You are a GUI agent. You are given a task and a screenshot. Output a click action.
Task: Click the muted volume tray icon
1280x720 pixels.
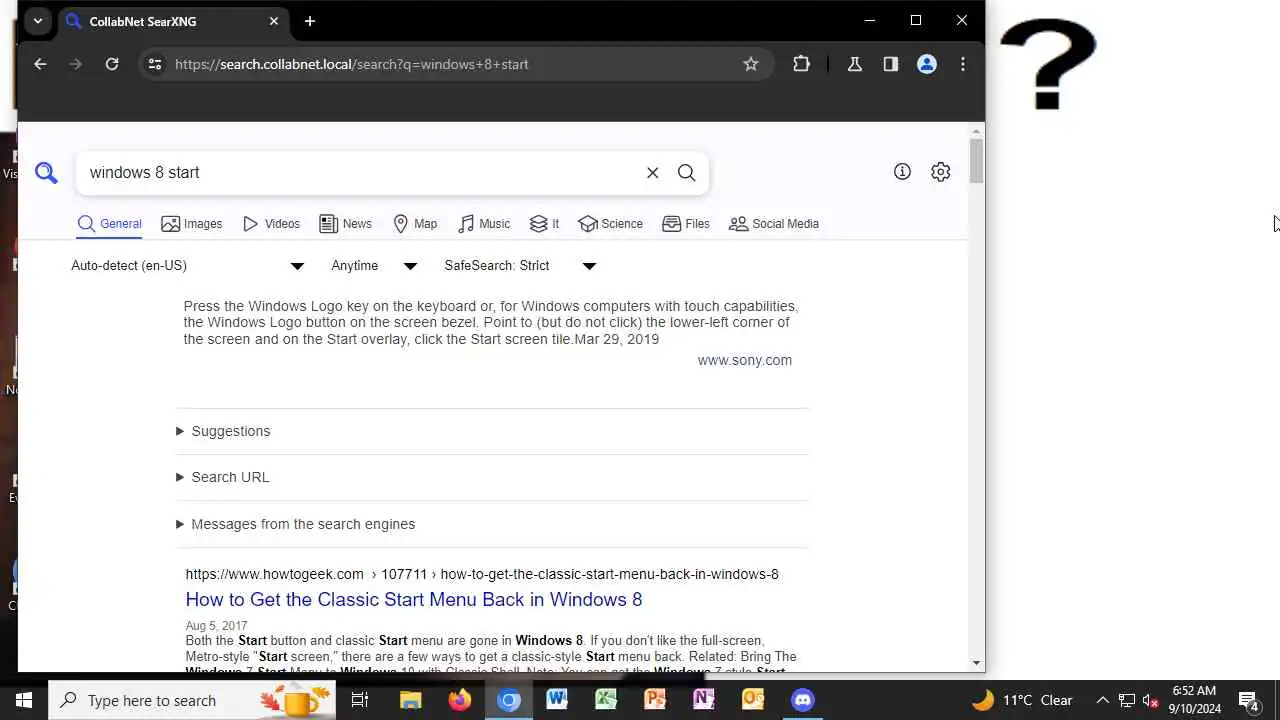click(1150, 700)
